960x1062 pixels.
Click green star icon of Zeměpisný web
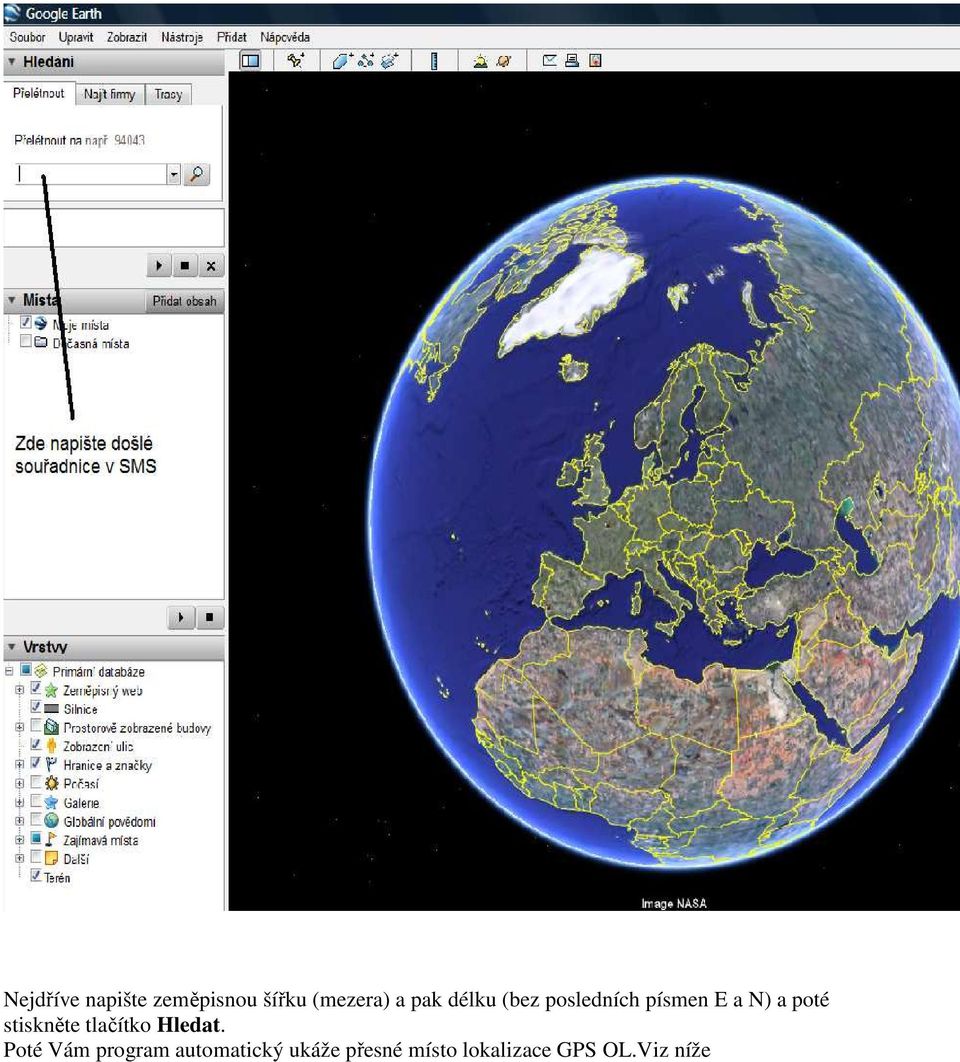pyautogui.click(x=51, y=690)
